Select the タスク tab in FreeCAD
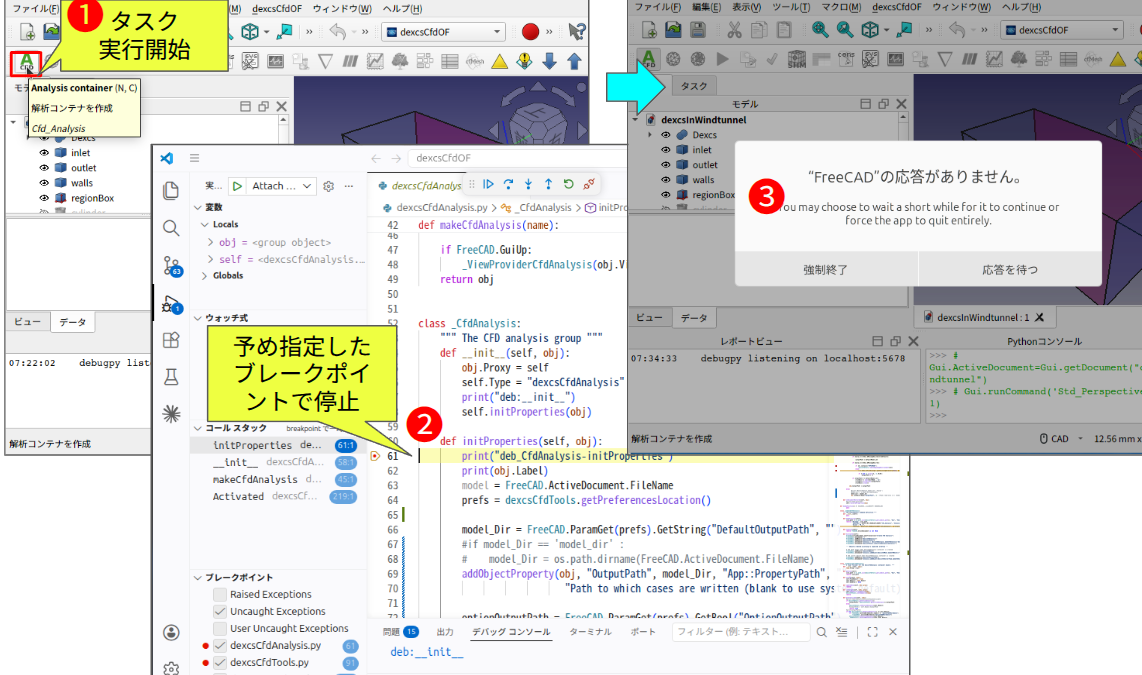The image size is (1142, 675). pyautogui.click(x=694, y=87)
